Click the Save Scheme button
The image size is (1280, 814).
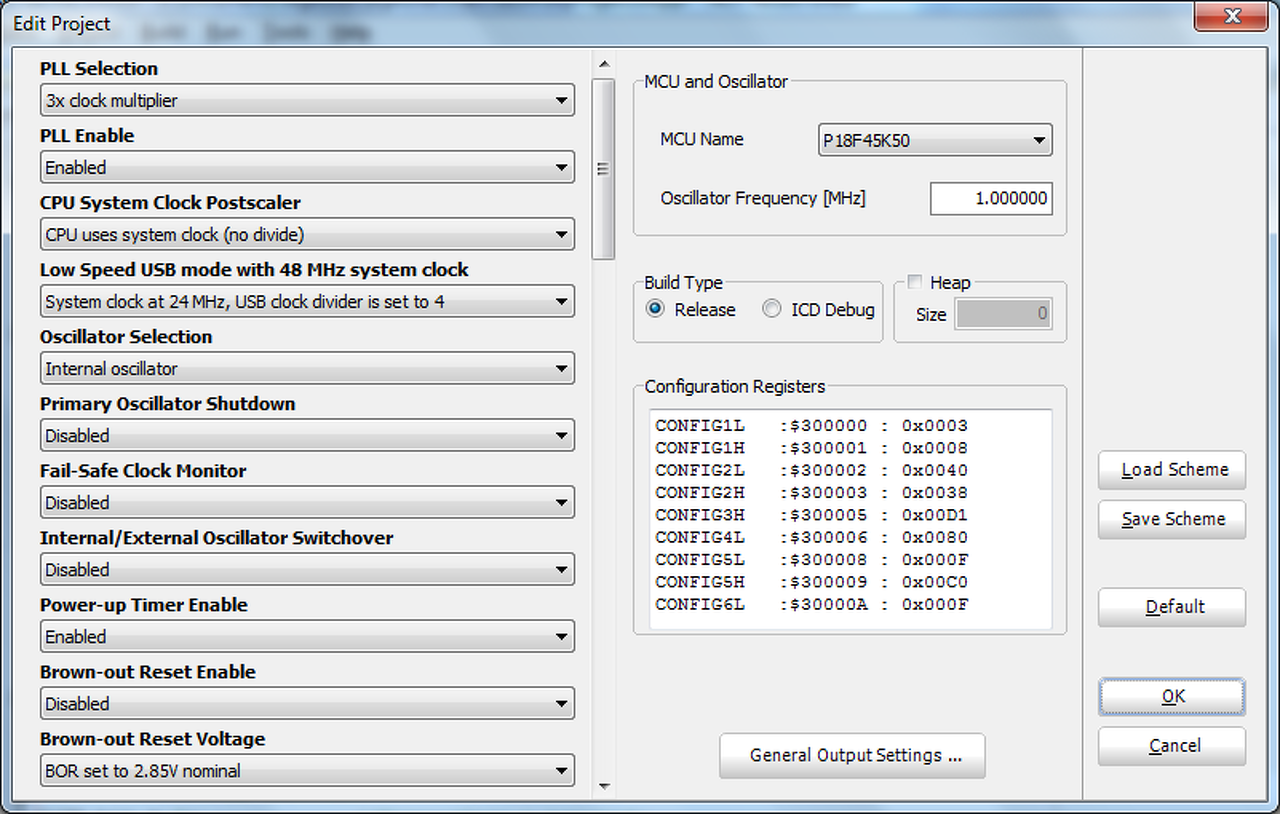tap(1172, 520)
